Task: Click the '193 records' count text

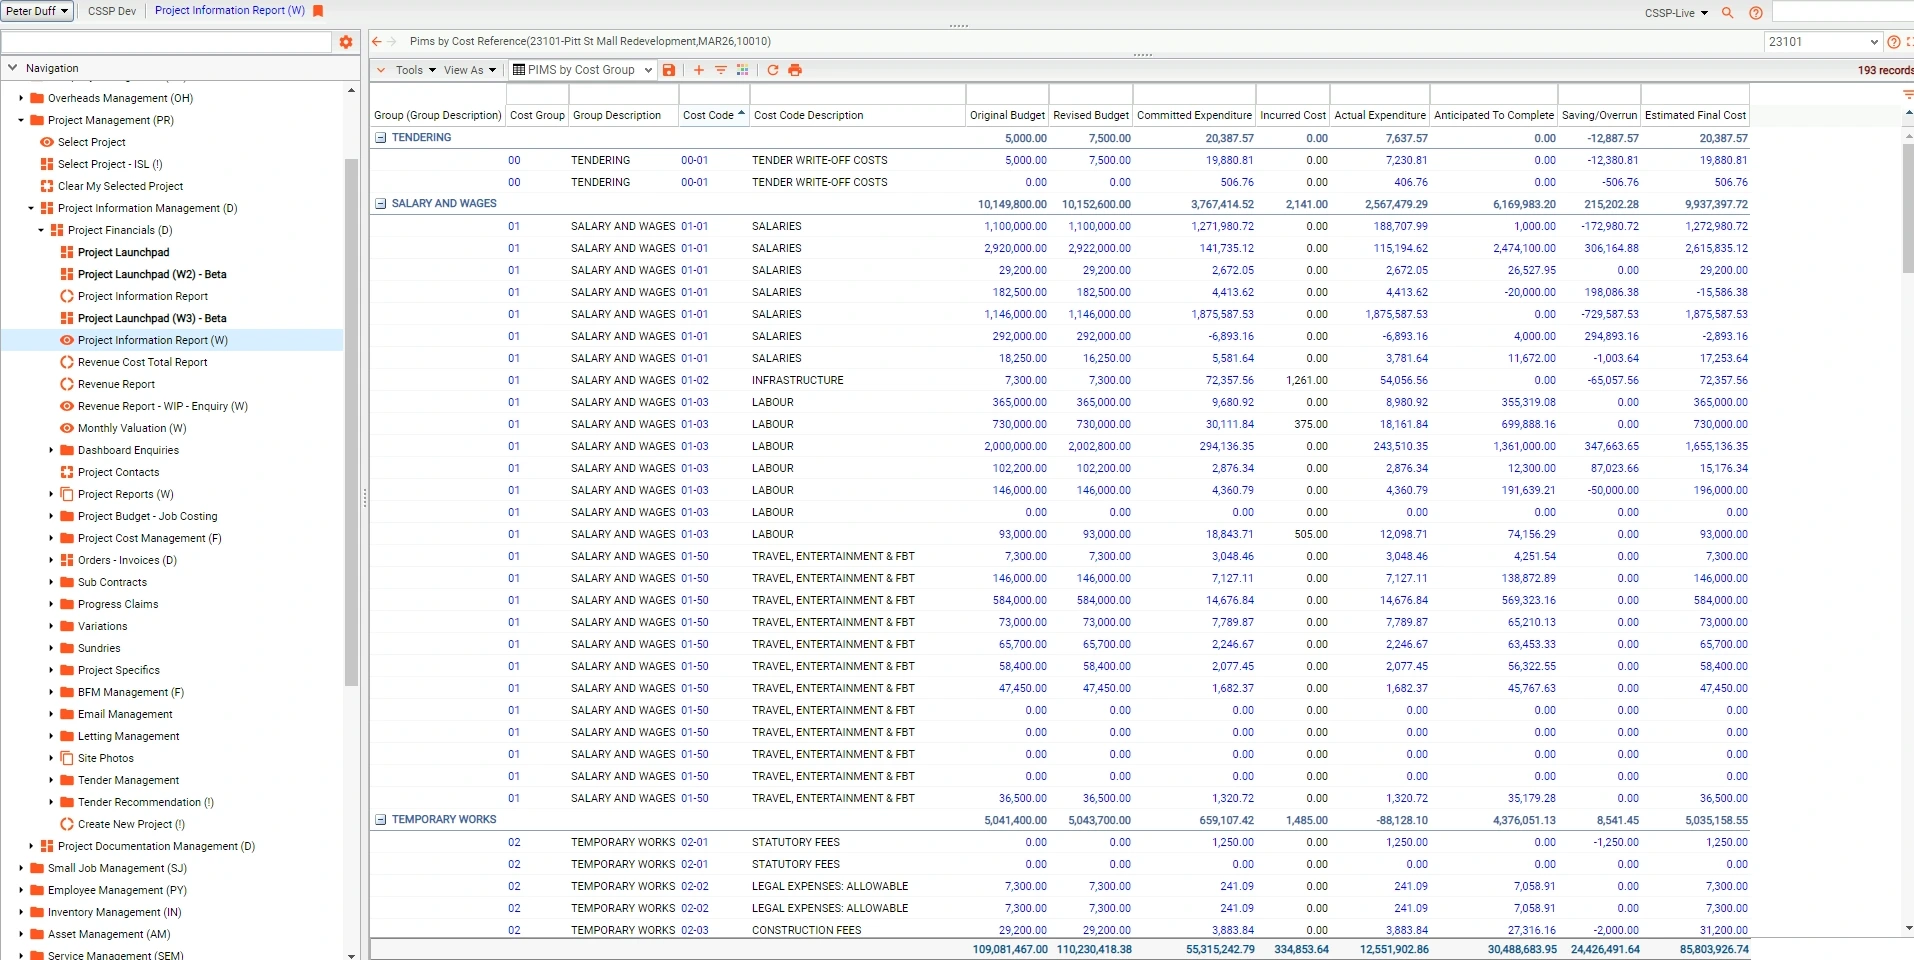Action: point(1885,70)
